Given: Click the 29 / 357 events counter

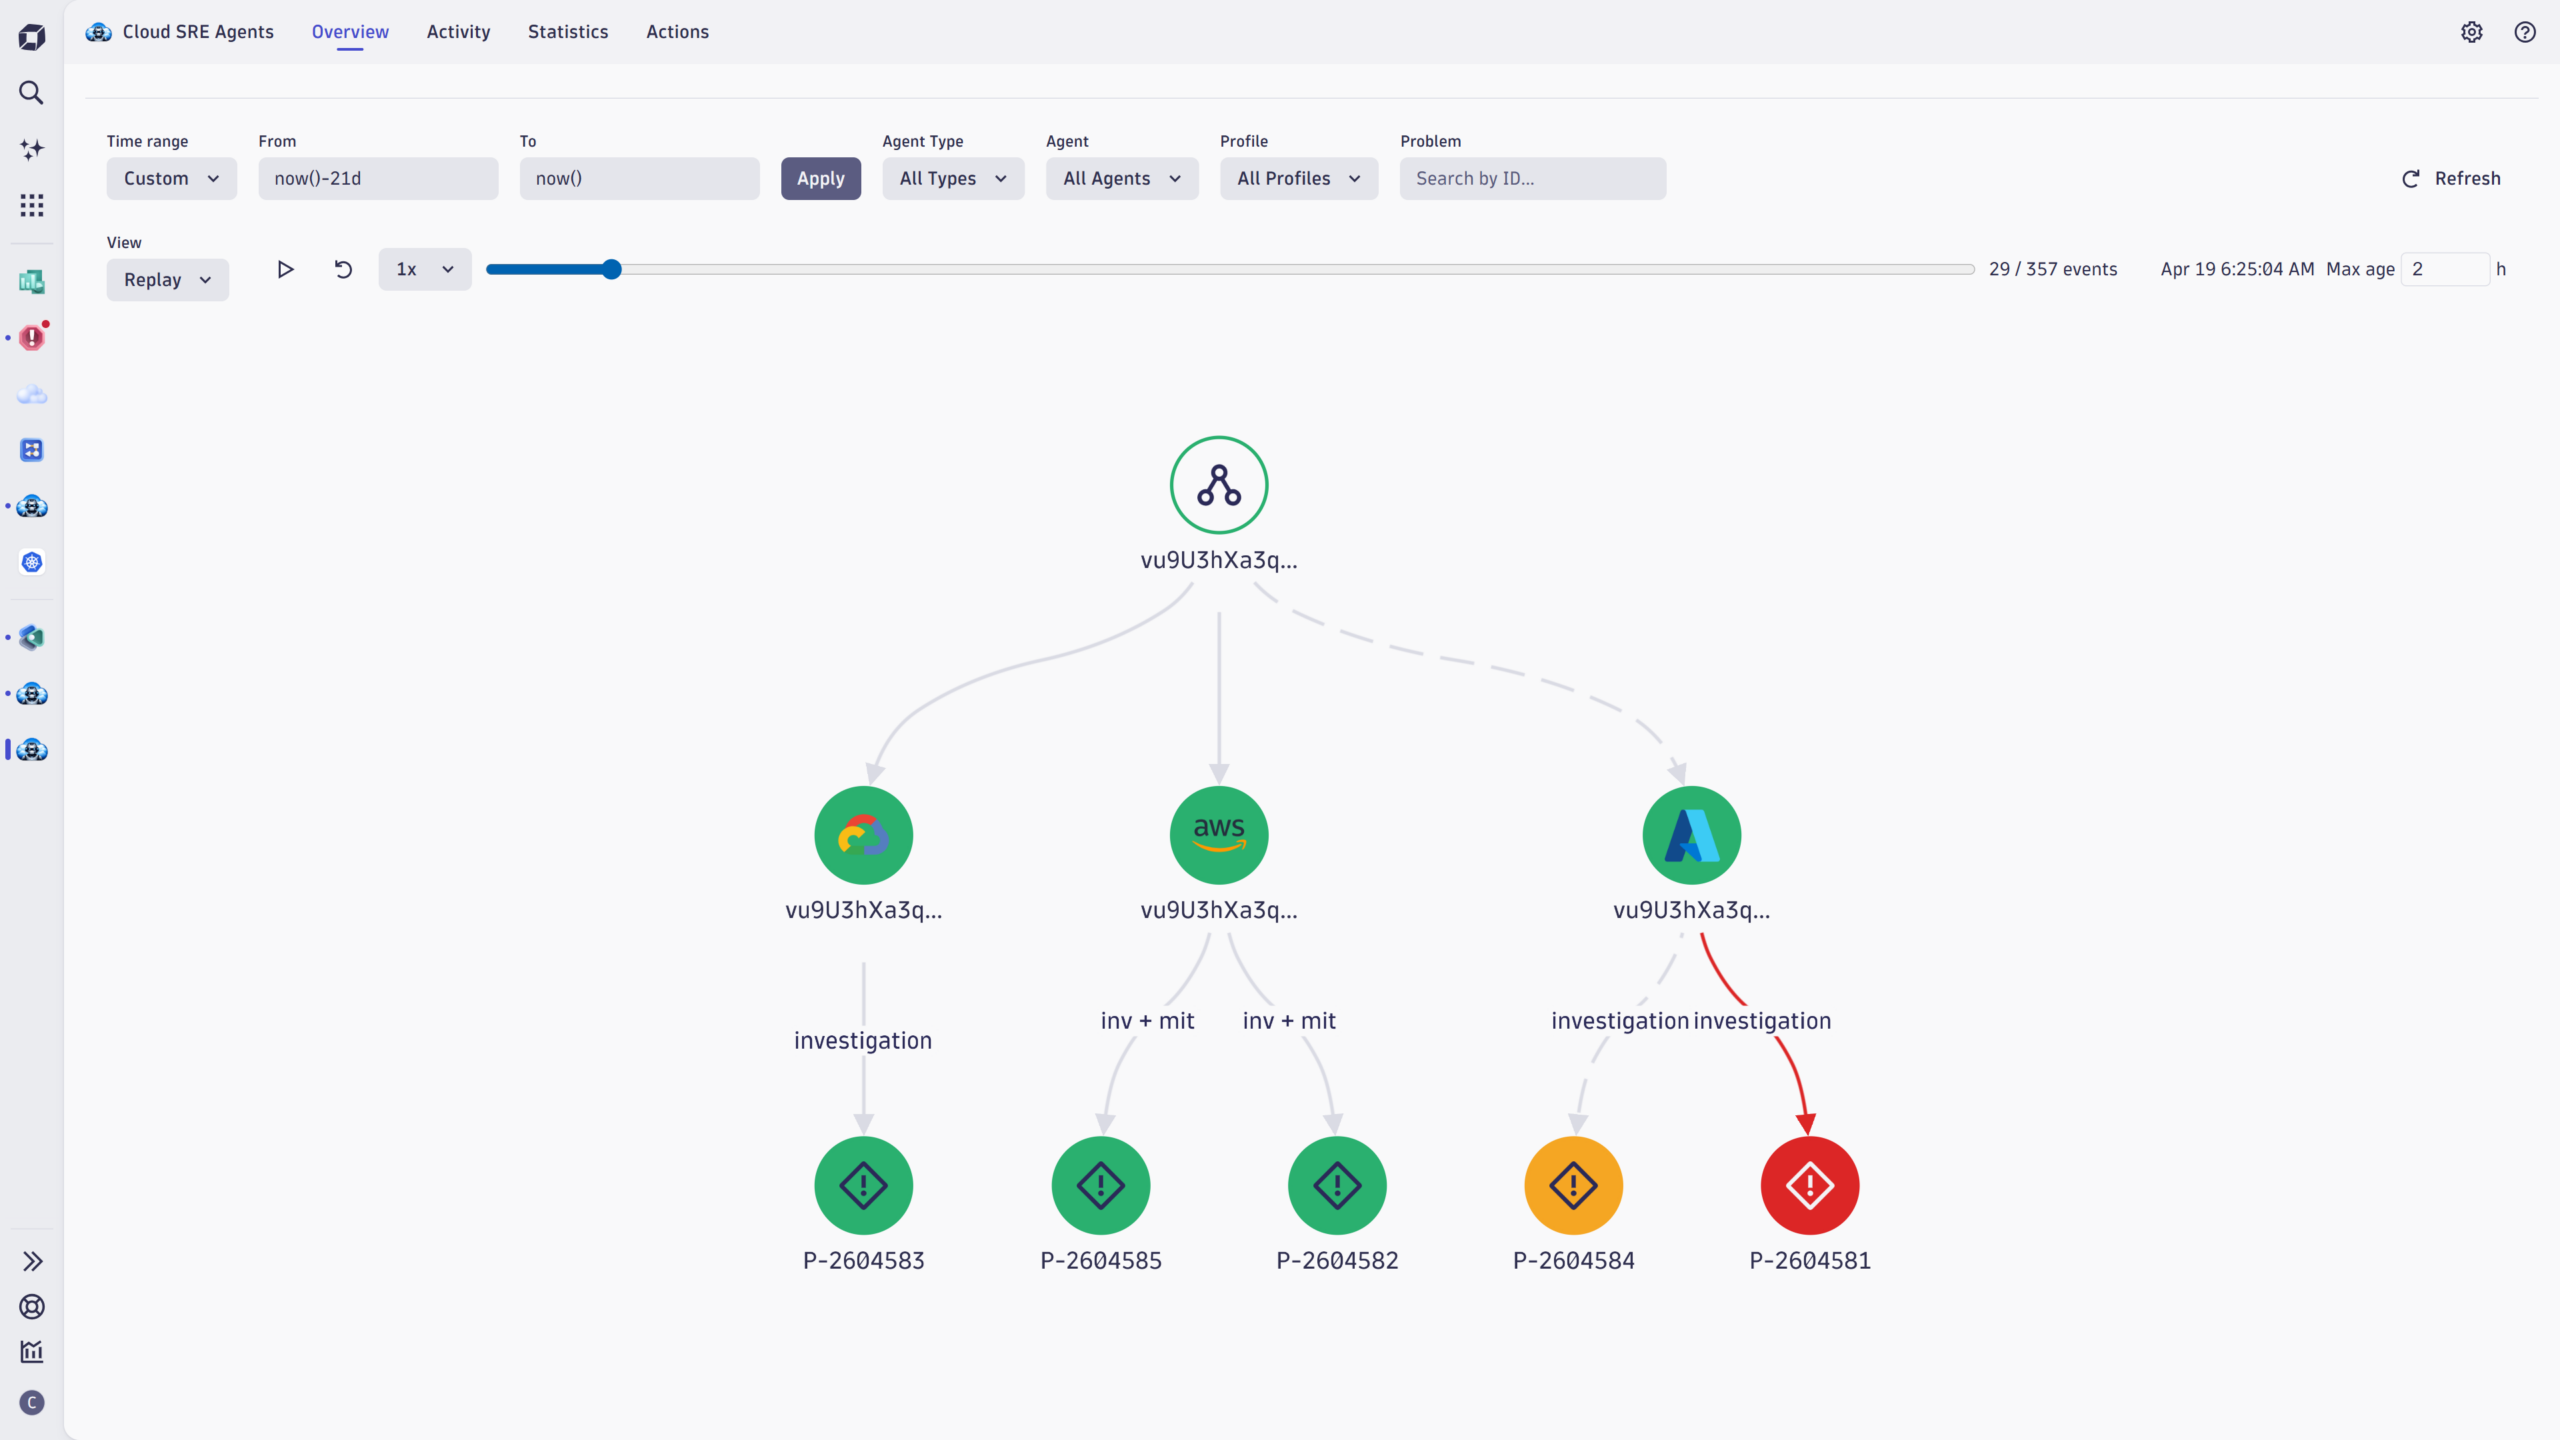Looking at the screenshot, I should pos(2053,269).
